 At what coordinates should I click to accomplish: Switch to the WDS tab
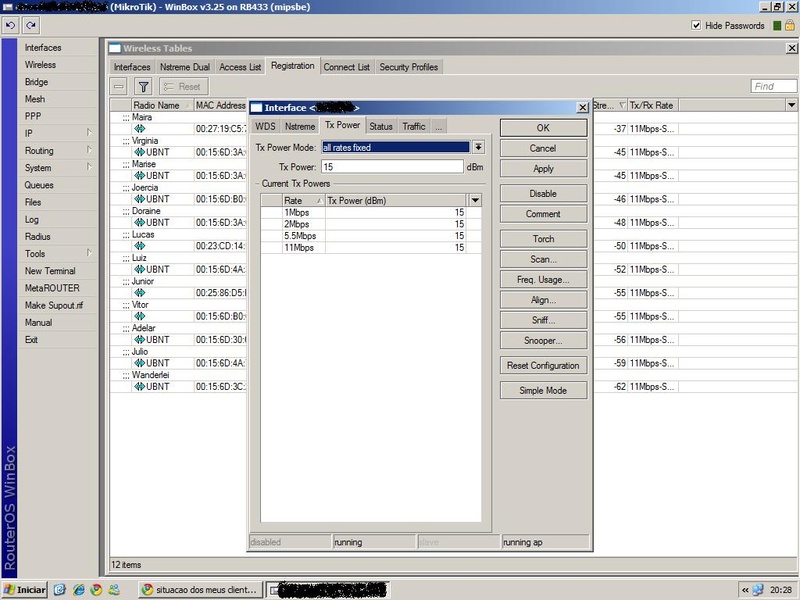tap(265, 127)
